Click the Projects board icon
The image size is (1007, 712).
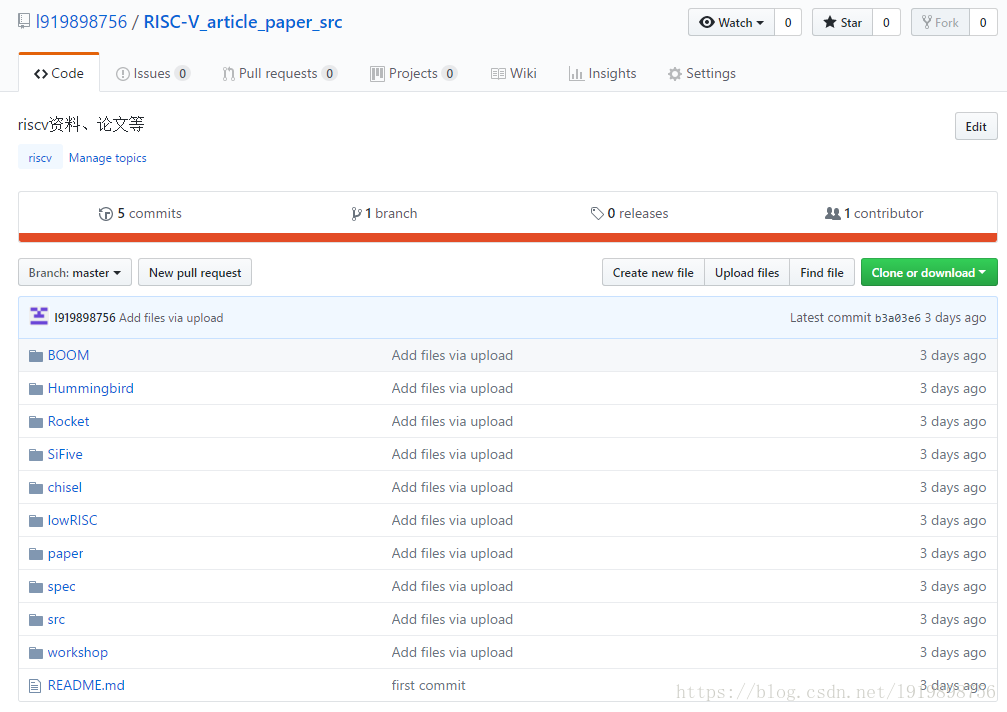[x=377, y=74]
